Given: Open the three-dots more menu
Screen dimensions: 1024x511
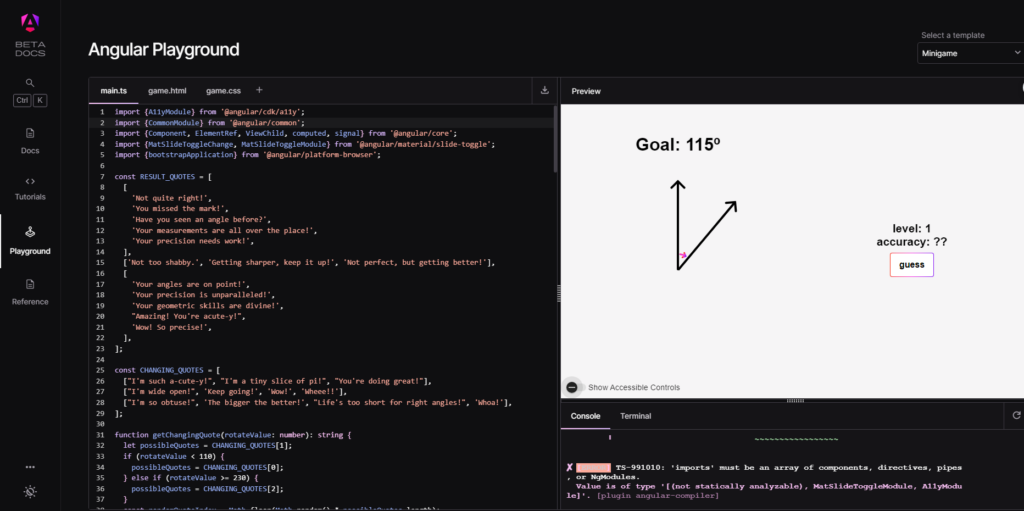Looking at the screenshot, I should pos(30,467).
